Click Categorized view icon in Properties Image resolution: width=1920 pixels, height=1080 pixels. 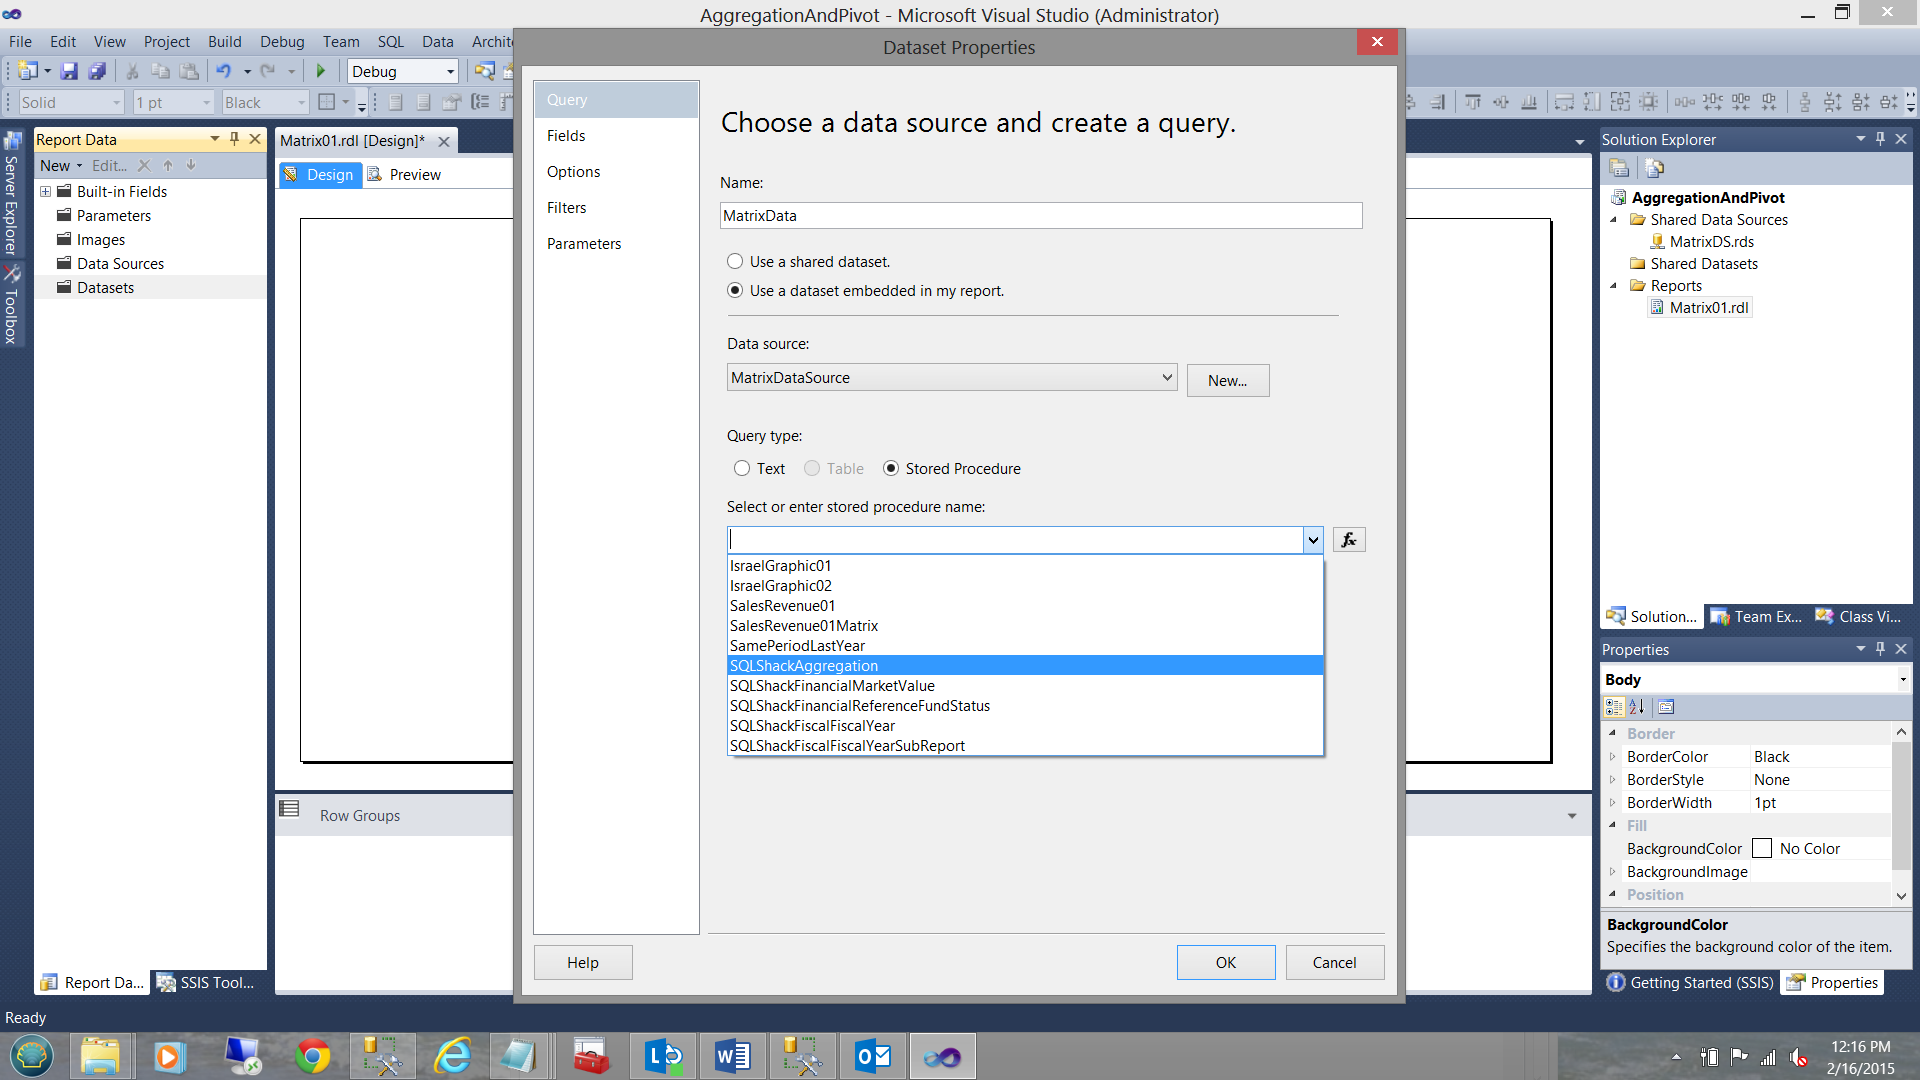[1613, 707]
